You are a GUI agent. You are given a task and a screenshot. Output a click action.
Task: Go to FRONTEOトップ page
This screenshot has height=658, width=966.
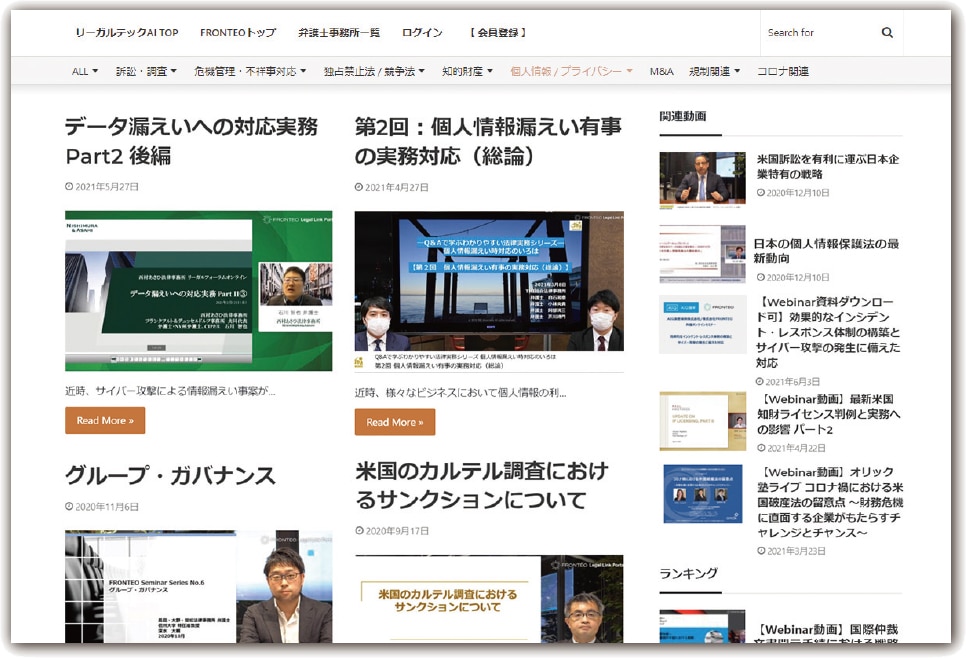238,33
